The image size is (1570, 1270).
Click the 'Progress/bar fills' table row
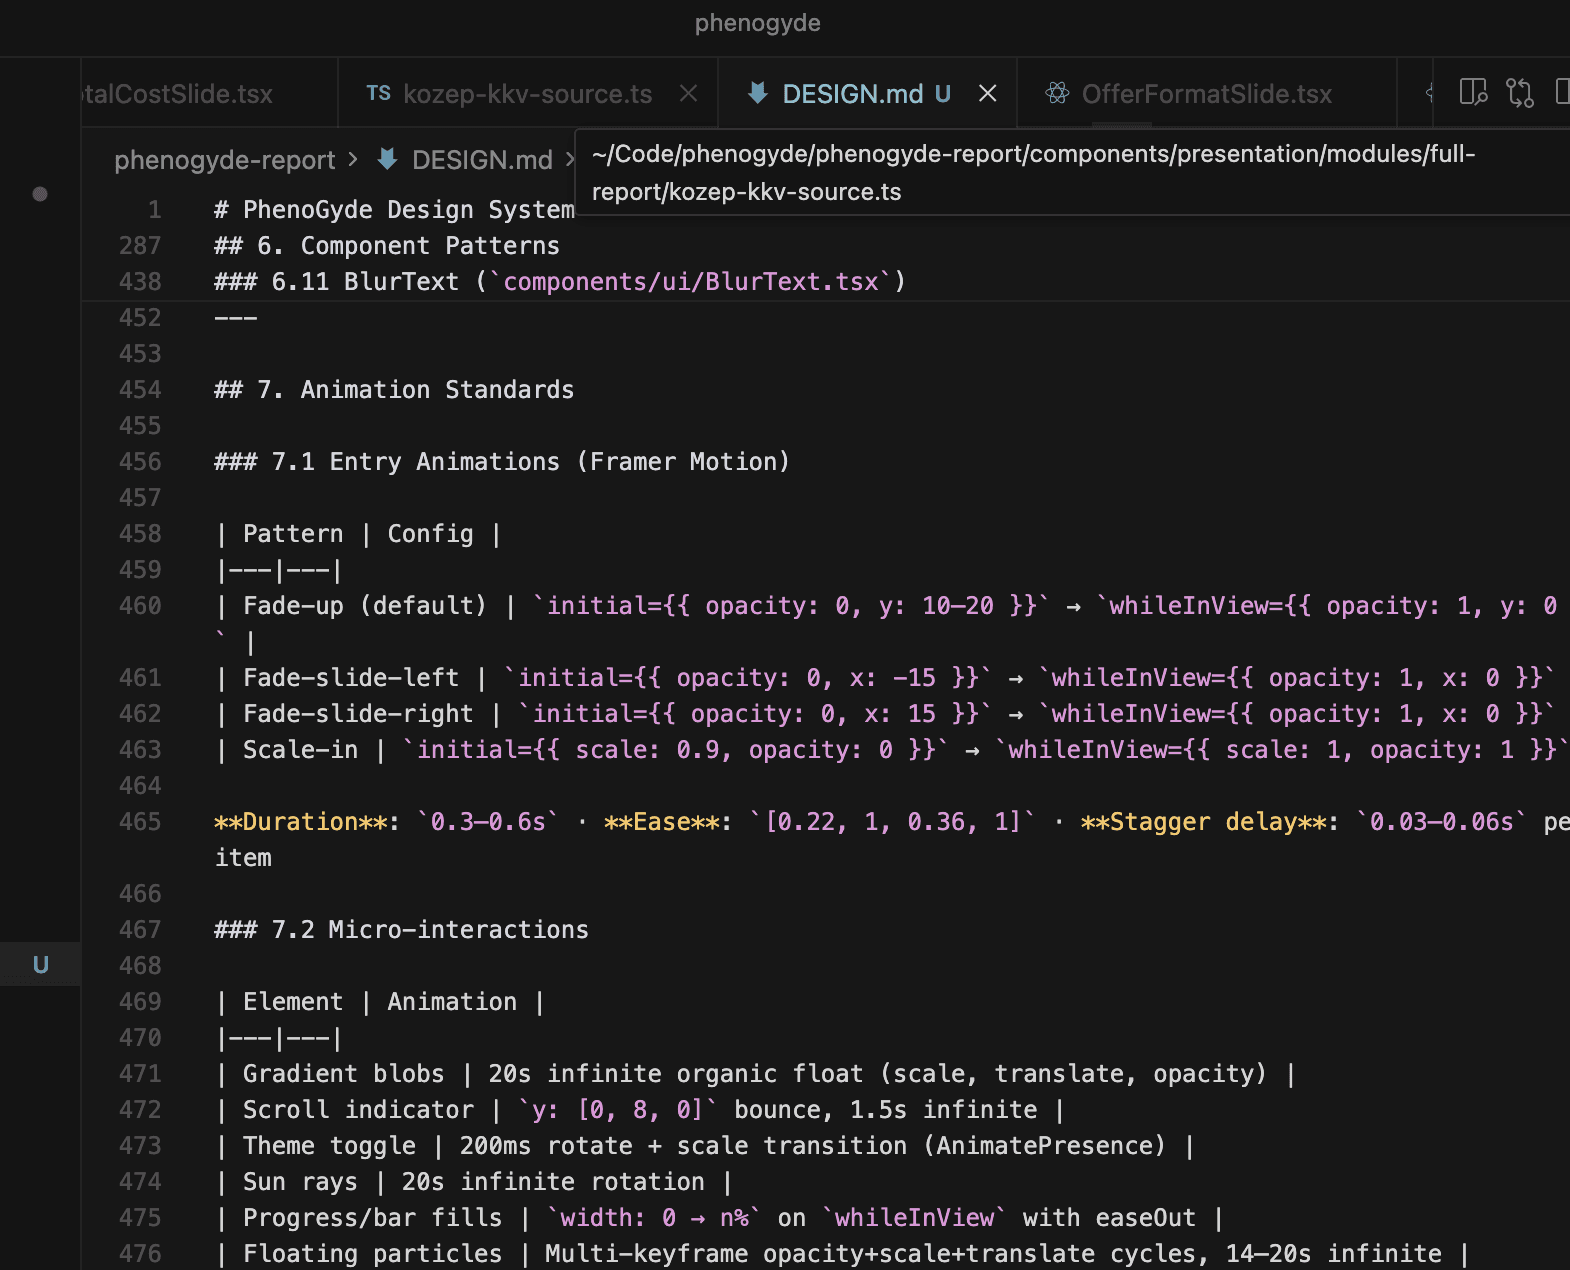pyautogui.click(x=719, y=1217)
